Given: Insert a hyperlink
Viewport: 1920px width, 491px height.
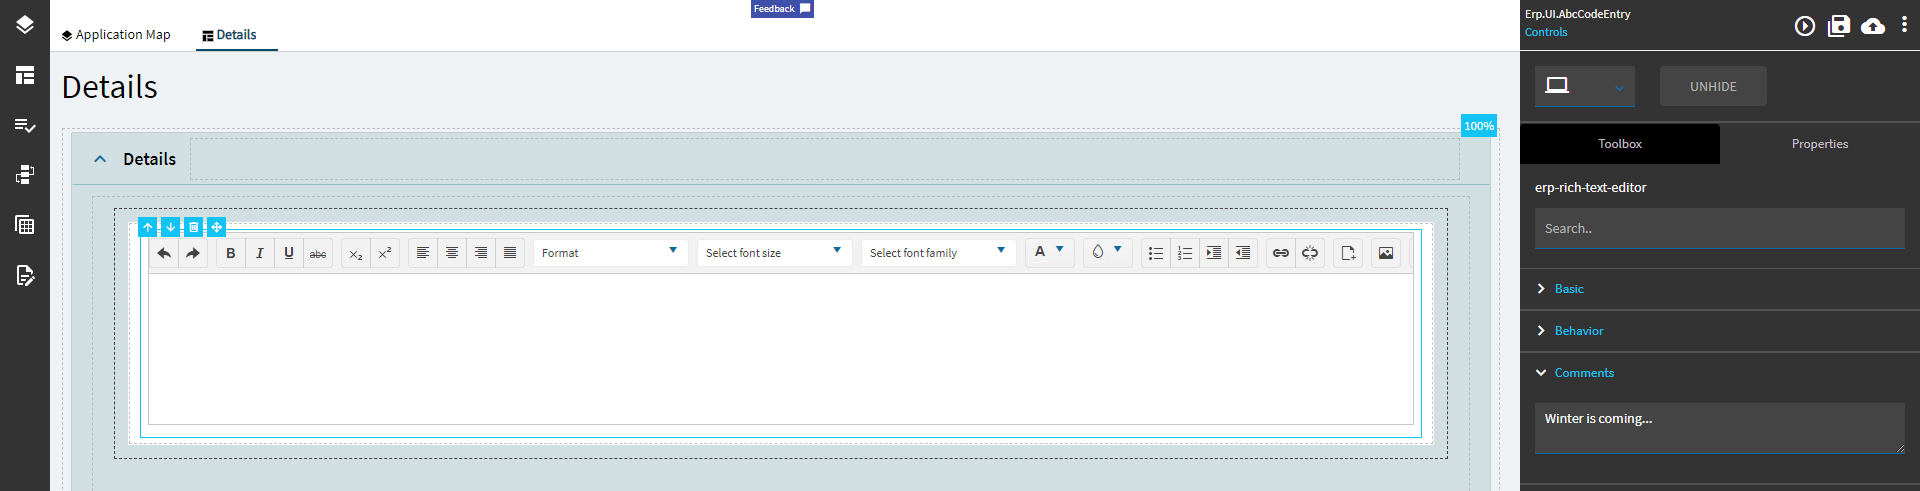Looking at the screenshot, I should point(1281,253).
